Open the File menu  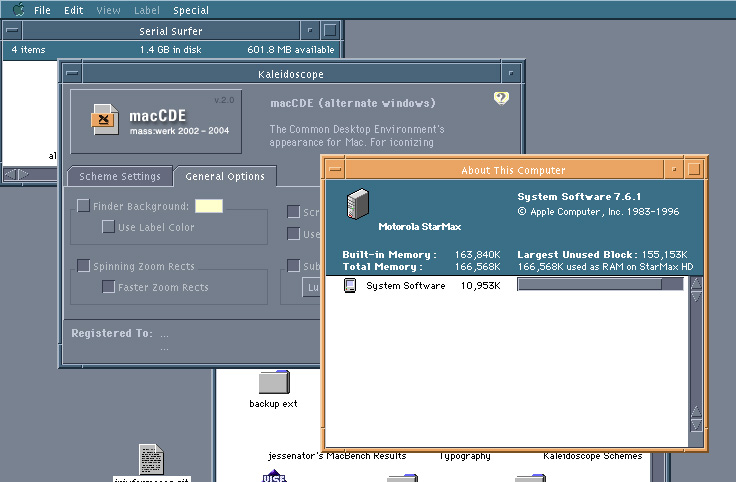coord(42,10)
